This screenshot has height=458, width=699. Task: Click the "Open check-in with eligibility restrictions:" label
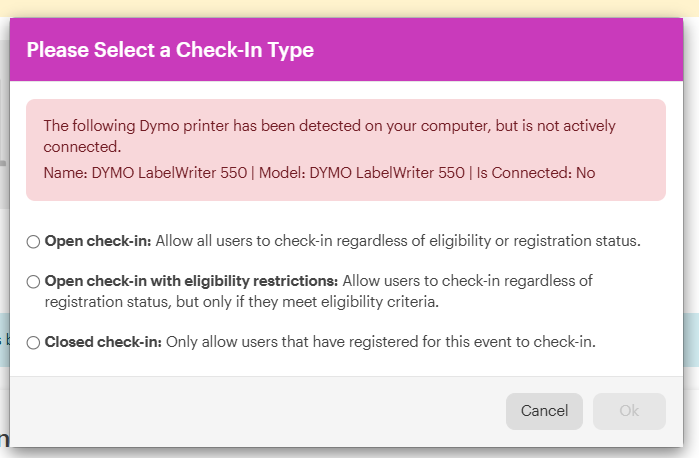point(191,280)
